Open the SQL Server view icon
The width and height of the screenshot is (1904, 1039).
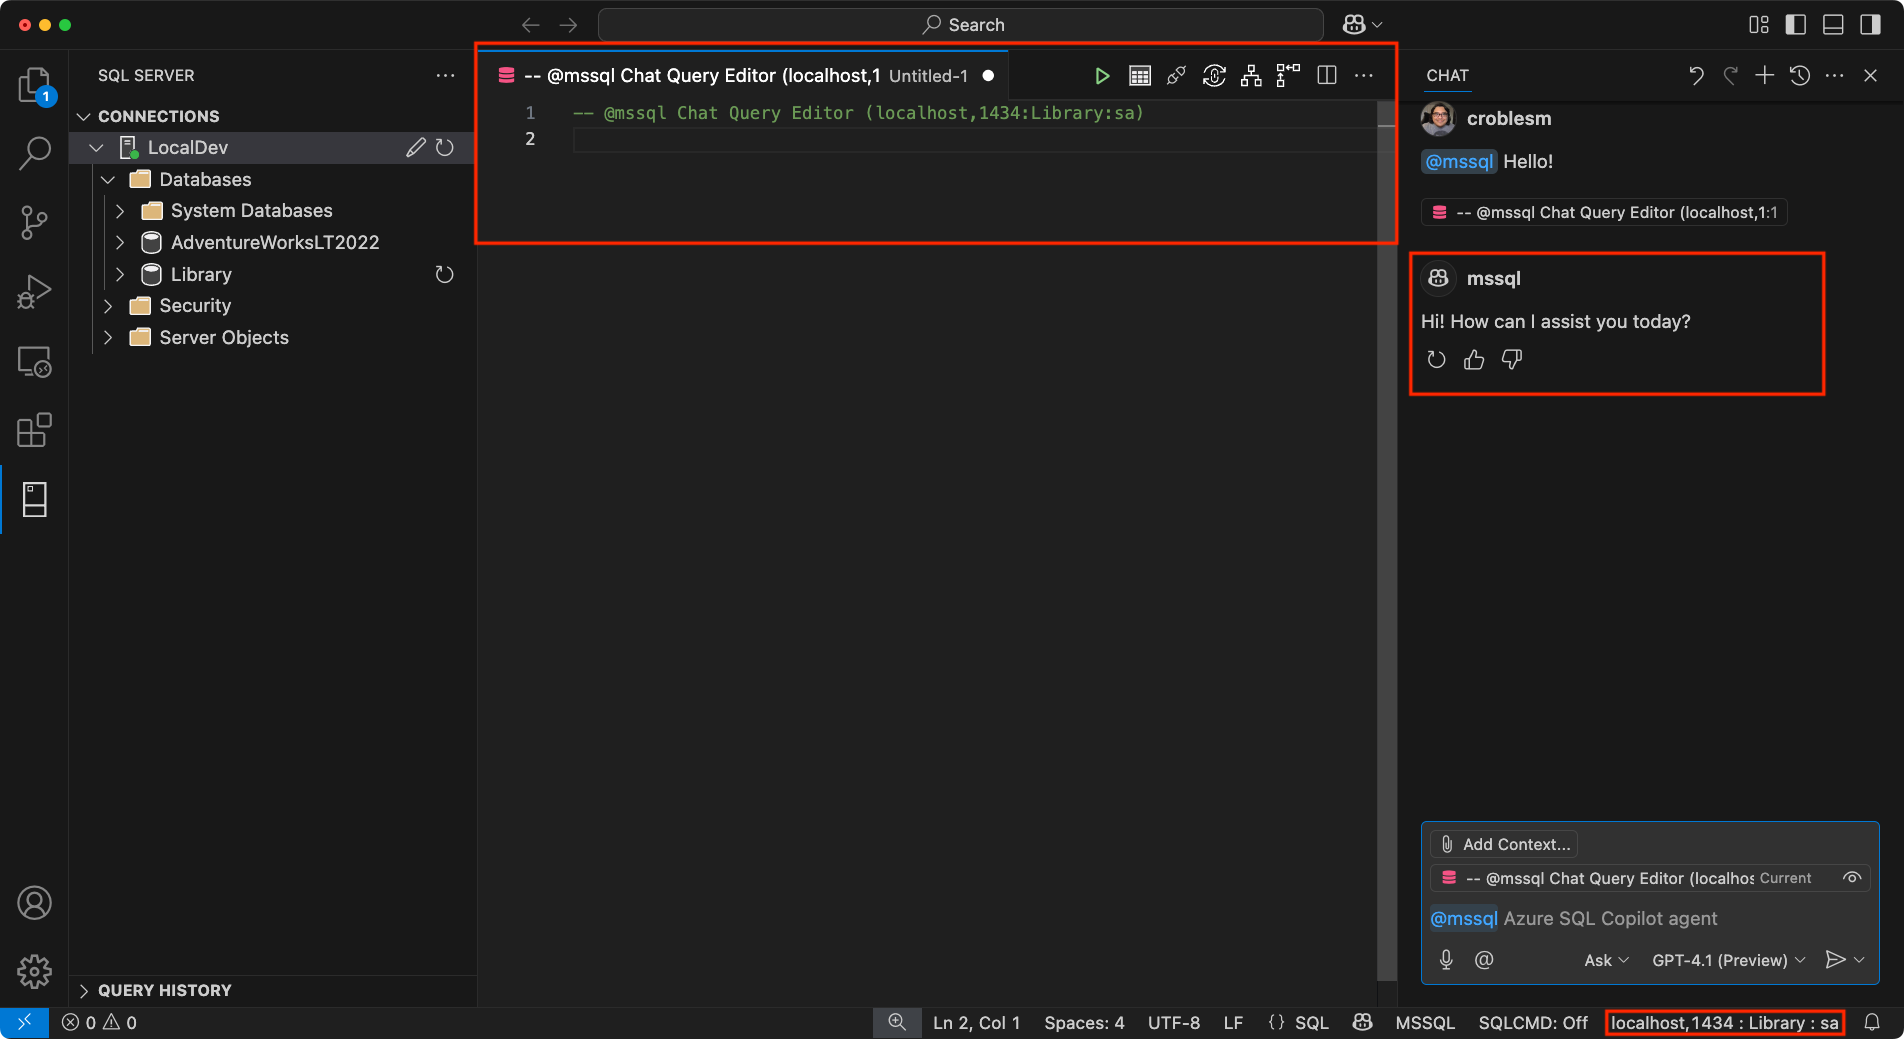point(35,499)
